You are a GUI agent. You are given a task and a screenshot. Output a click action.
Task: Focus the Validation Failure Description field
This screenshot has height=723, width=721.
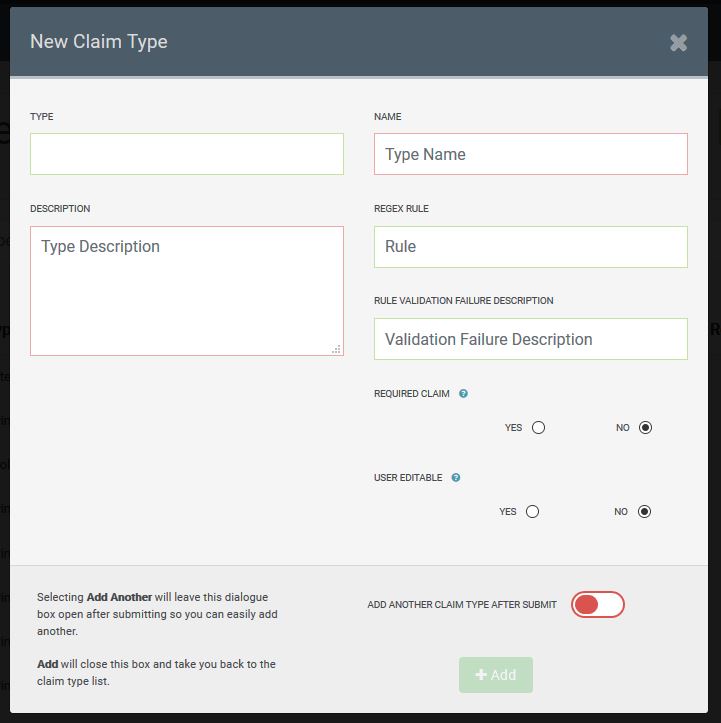(531, 339)
